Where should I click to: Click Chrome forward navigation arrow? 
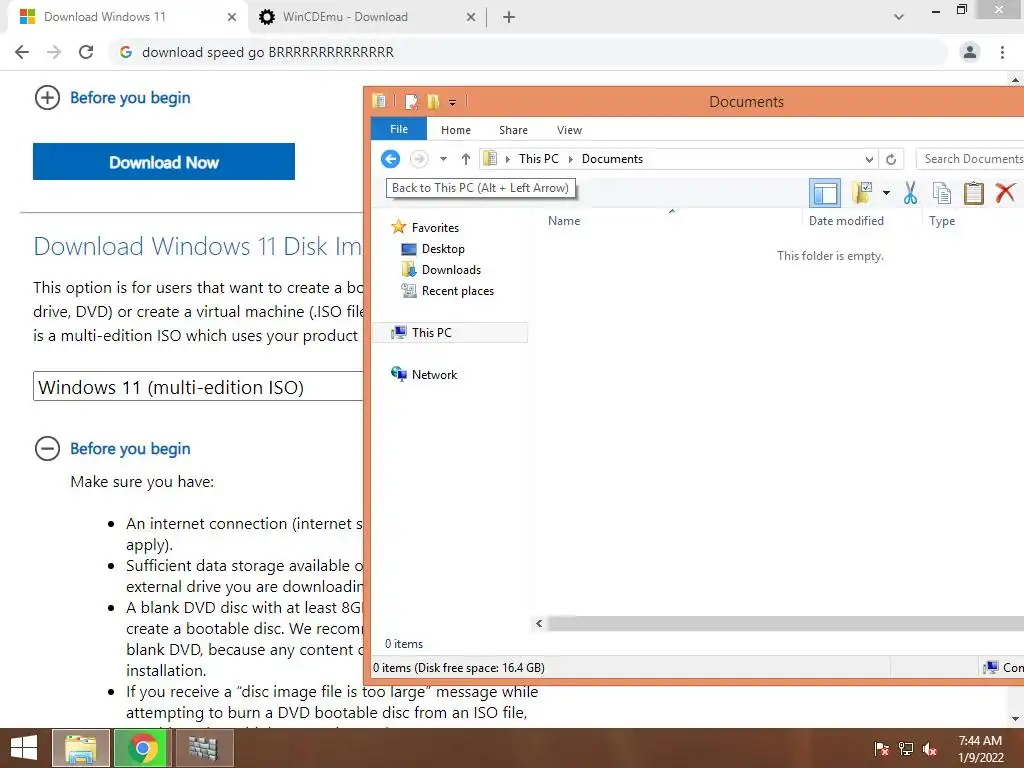(54, 52)
